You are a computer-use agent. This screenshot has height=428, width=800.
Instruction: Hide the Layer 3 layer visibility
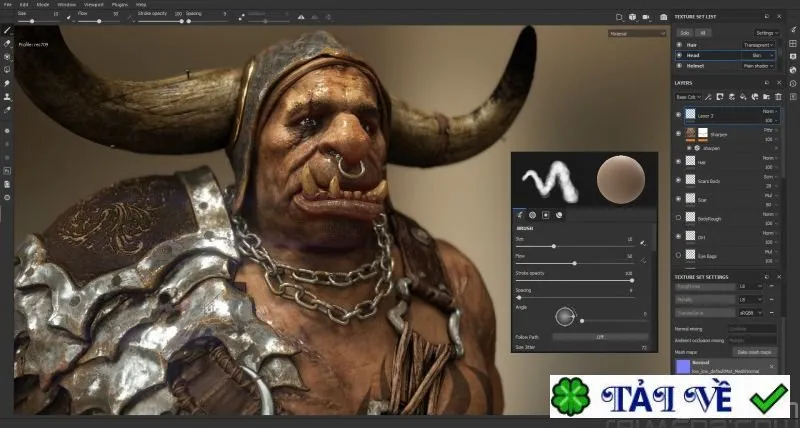pyautogui.click(x=678, y=115)
